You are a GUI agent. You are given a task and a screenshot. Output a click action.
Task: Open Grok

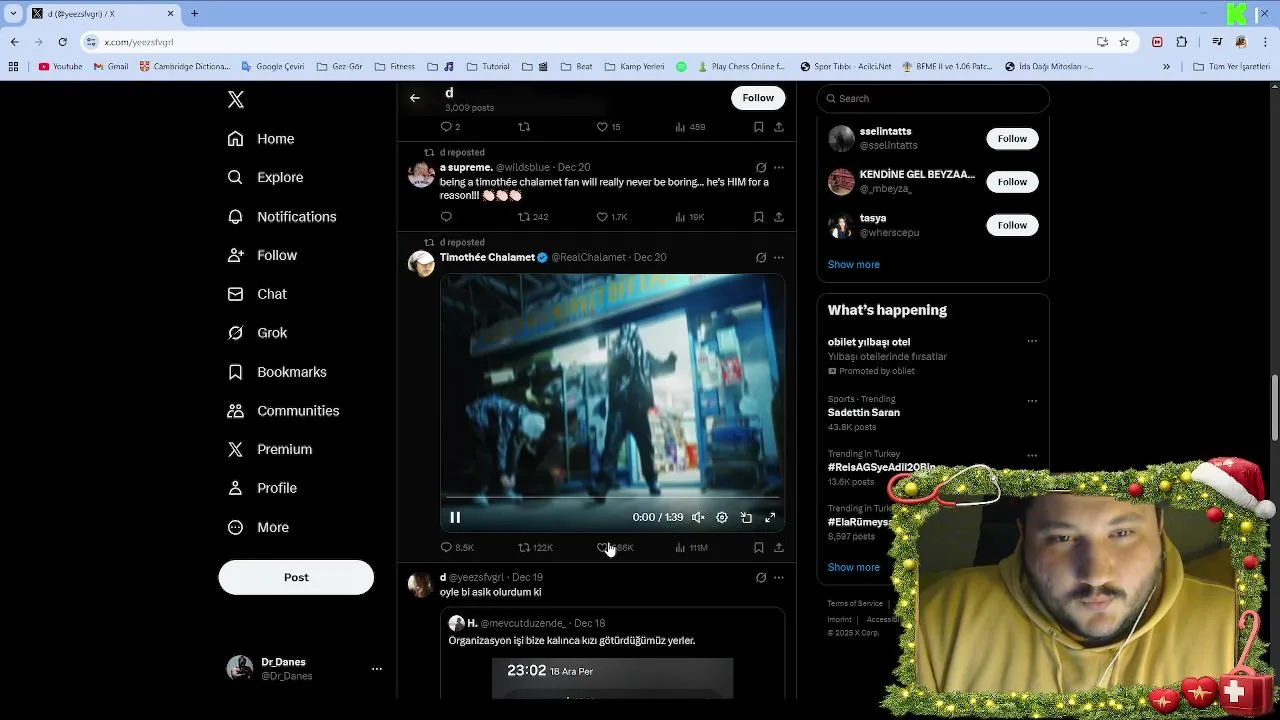click(x=257, y=333)
